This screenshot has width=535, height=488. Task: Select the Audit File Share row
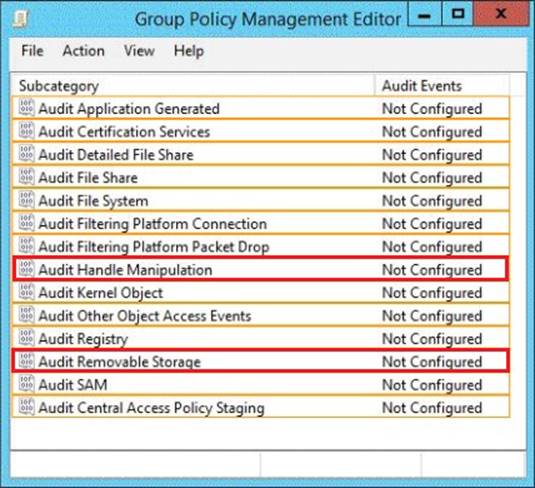coord(261,177)
